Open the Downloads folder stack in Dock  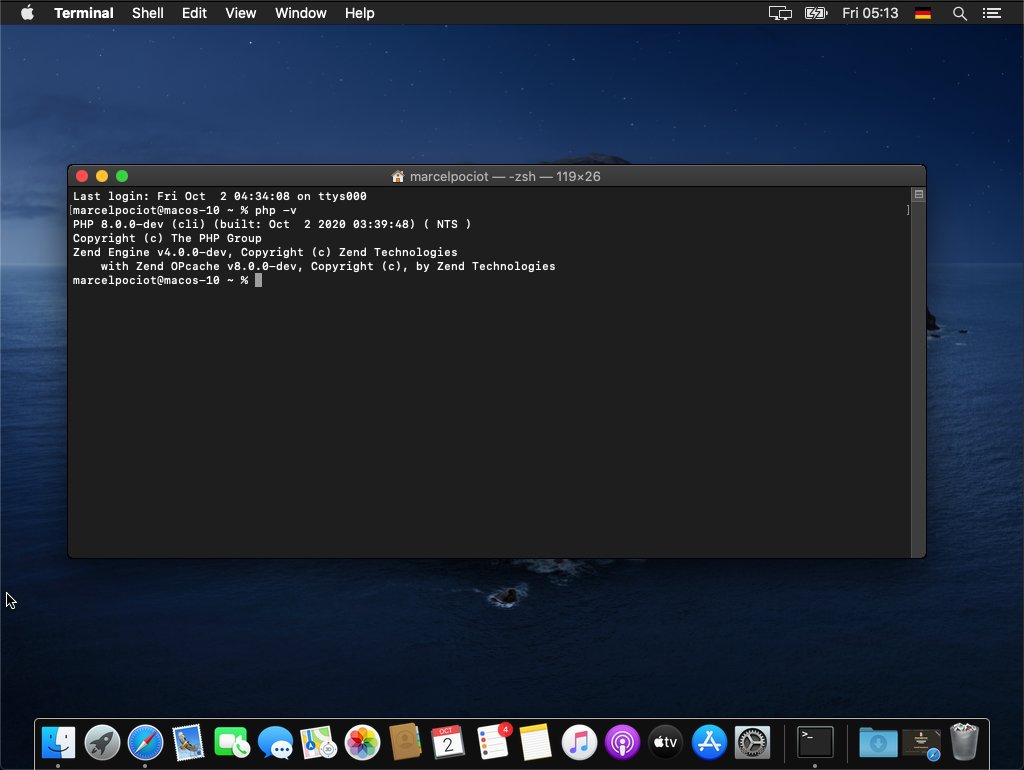click(878, 743)
